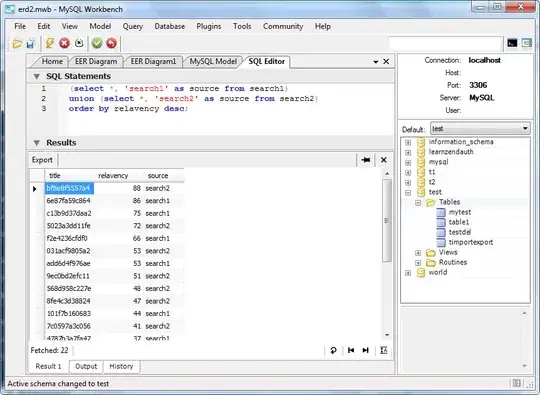Stop the query with the red X icon

point(64,43)
